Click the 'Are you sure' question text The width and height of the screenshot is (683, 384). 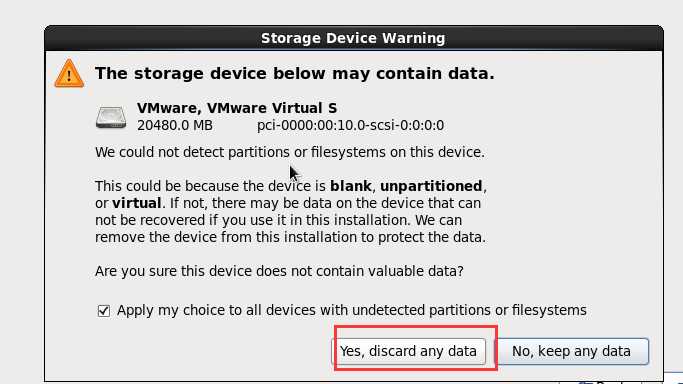pos(279,271)
